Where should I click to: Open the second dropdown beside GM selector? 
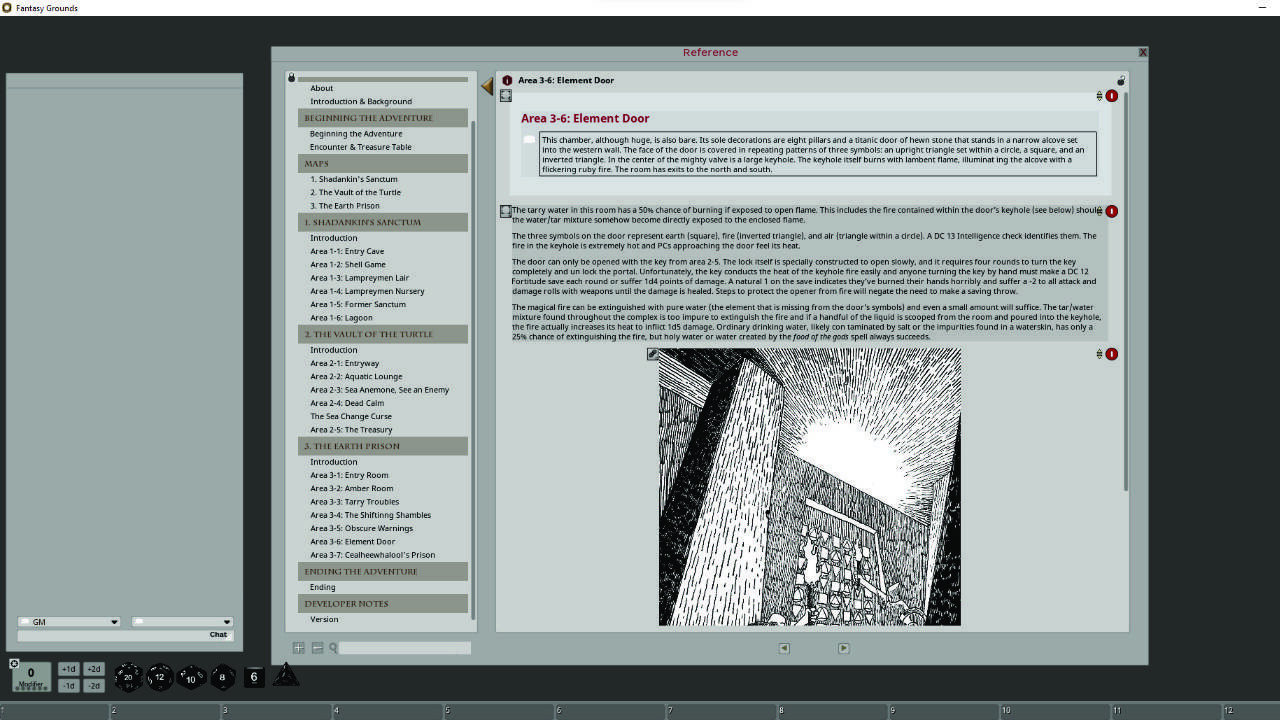coord(182,621)
